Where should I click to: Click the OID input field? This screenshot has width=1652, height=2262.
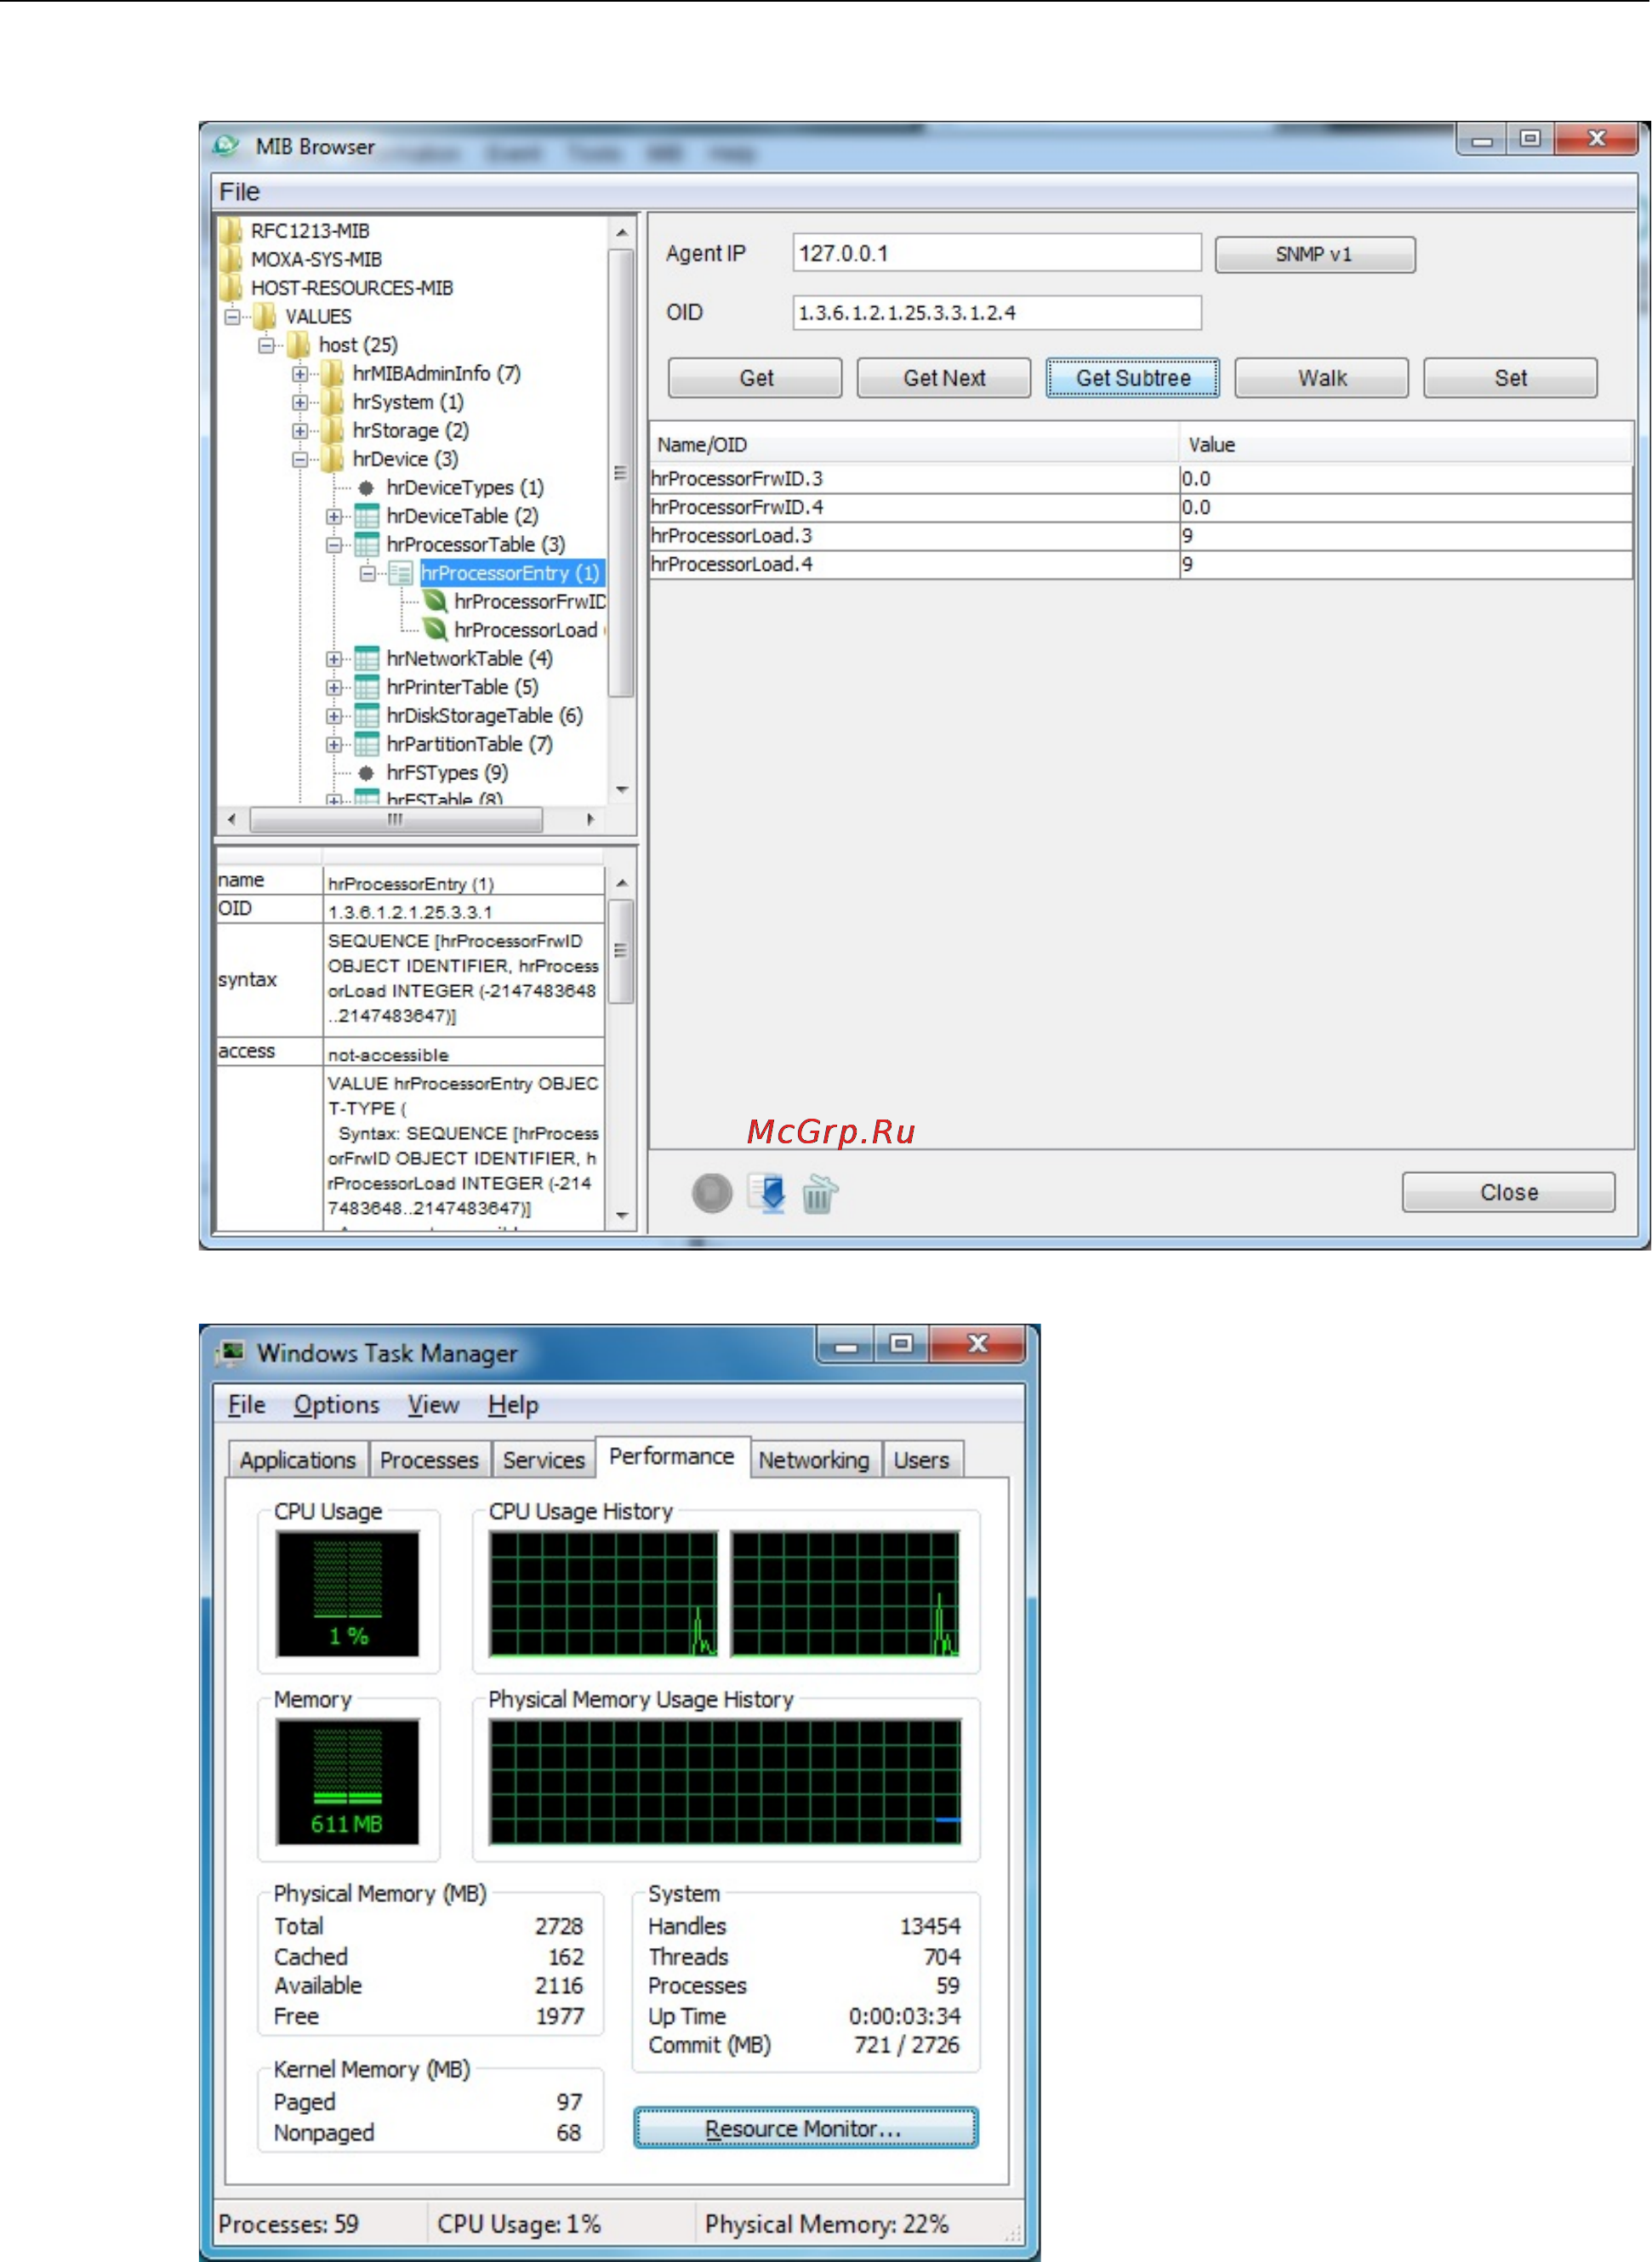(x=997, y=312)
